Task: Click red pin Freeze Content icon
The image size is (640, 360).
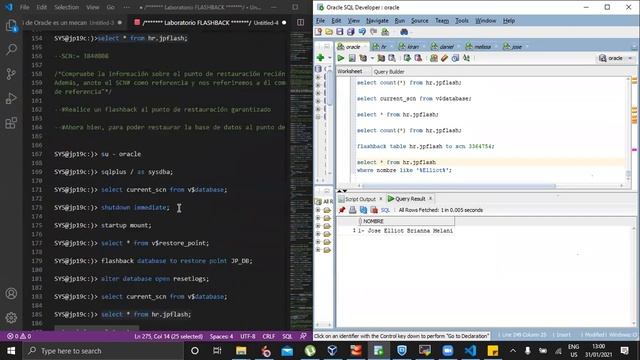Action: (342, 210)
